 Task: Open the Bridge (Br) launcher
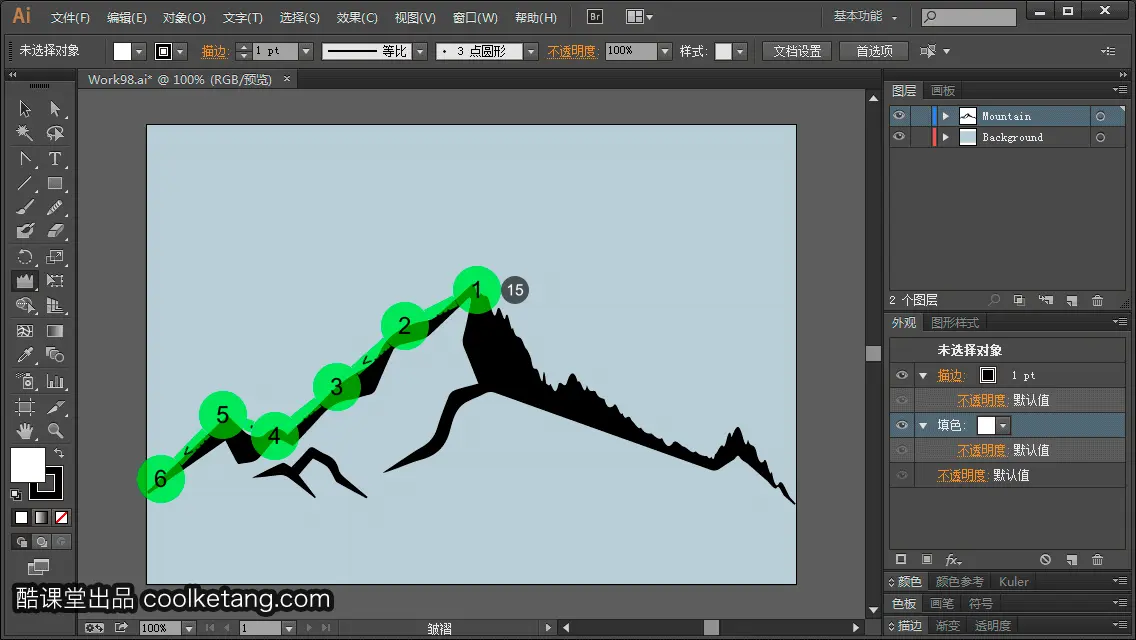point(595,17)
